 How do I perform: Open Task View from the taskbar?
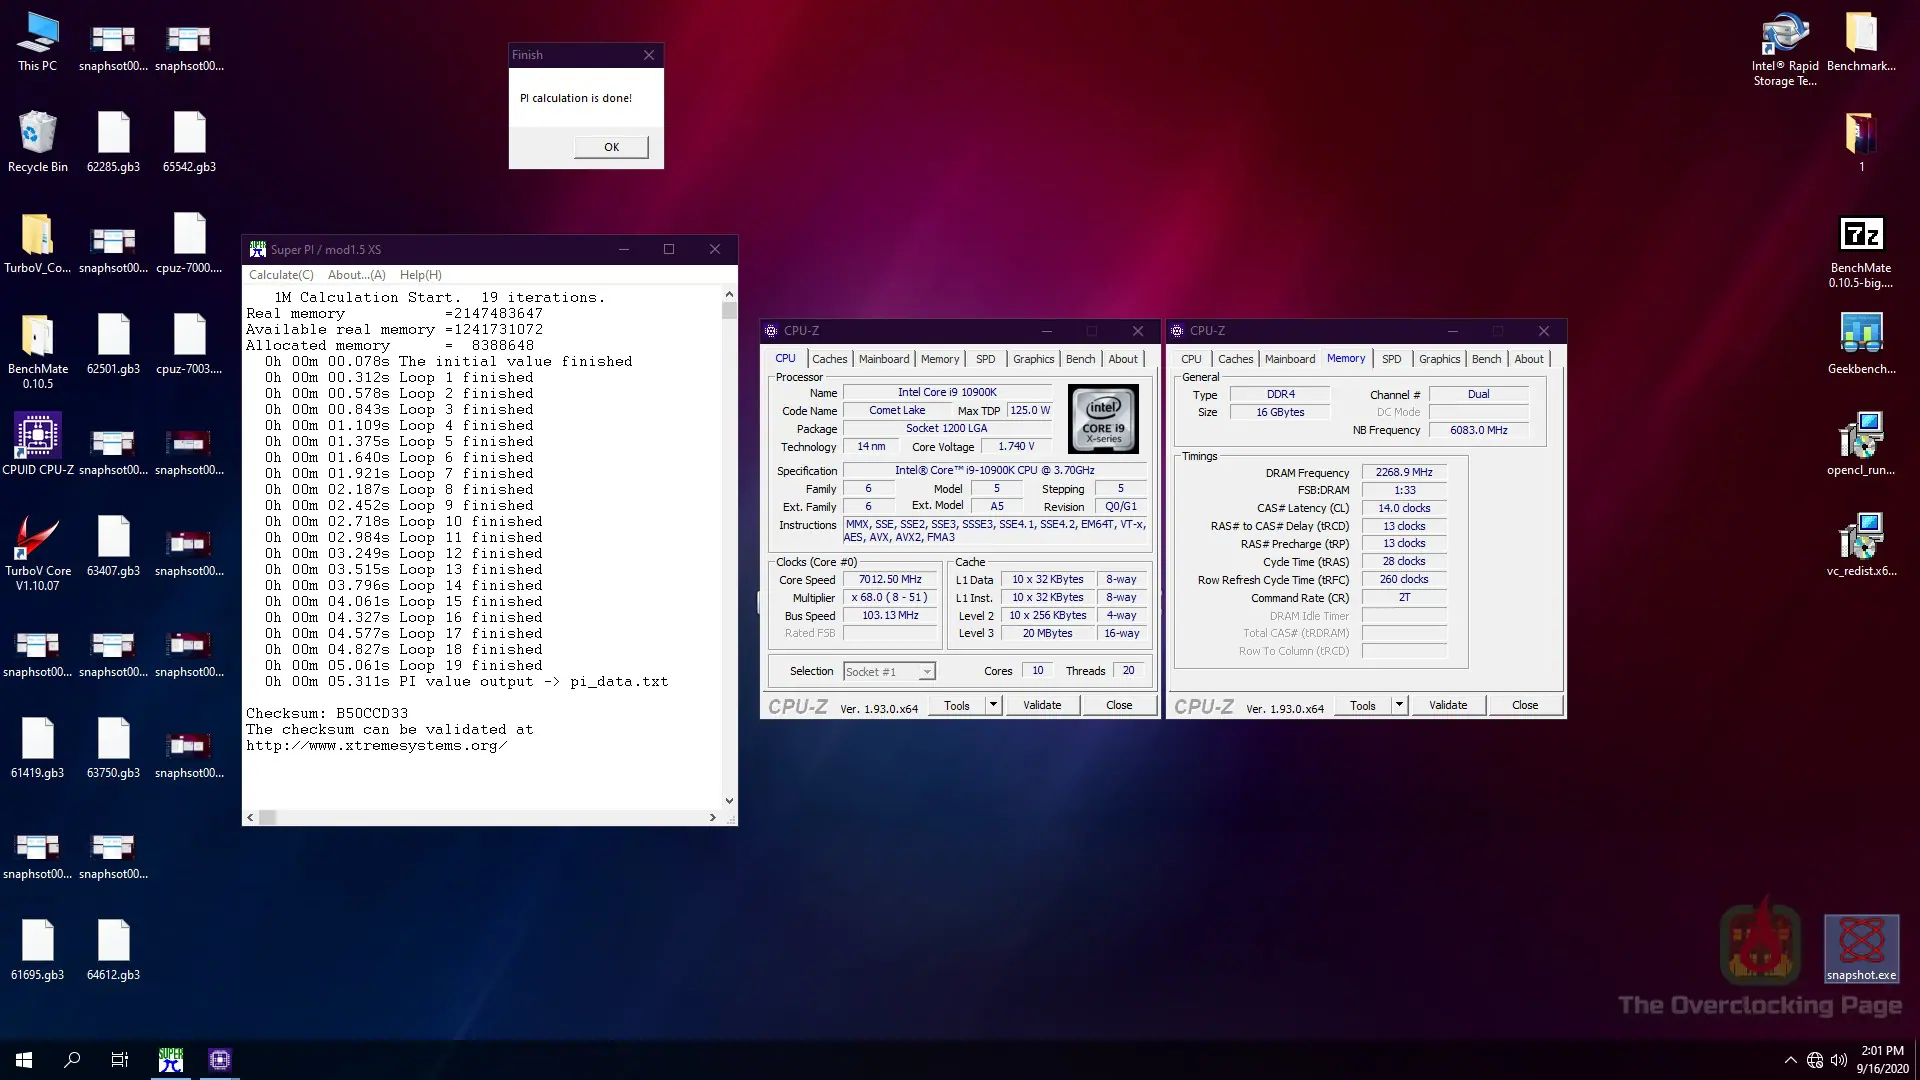(x=120, y=1060)
